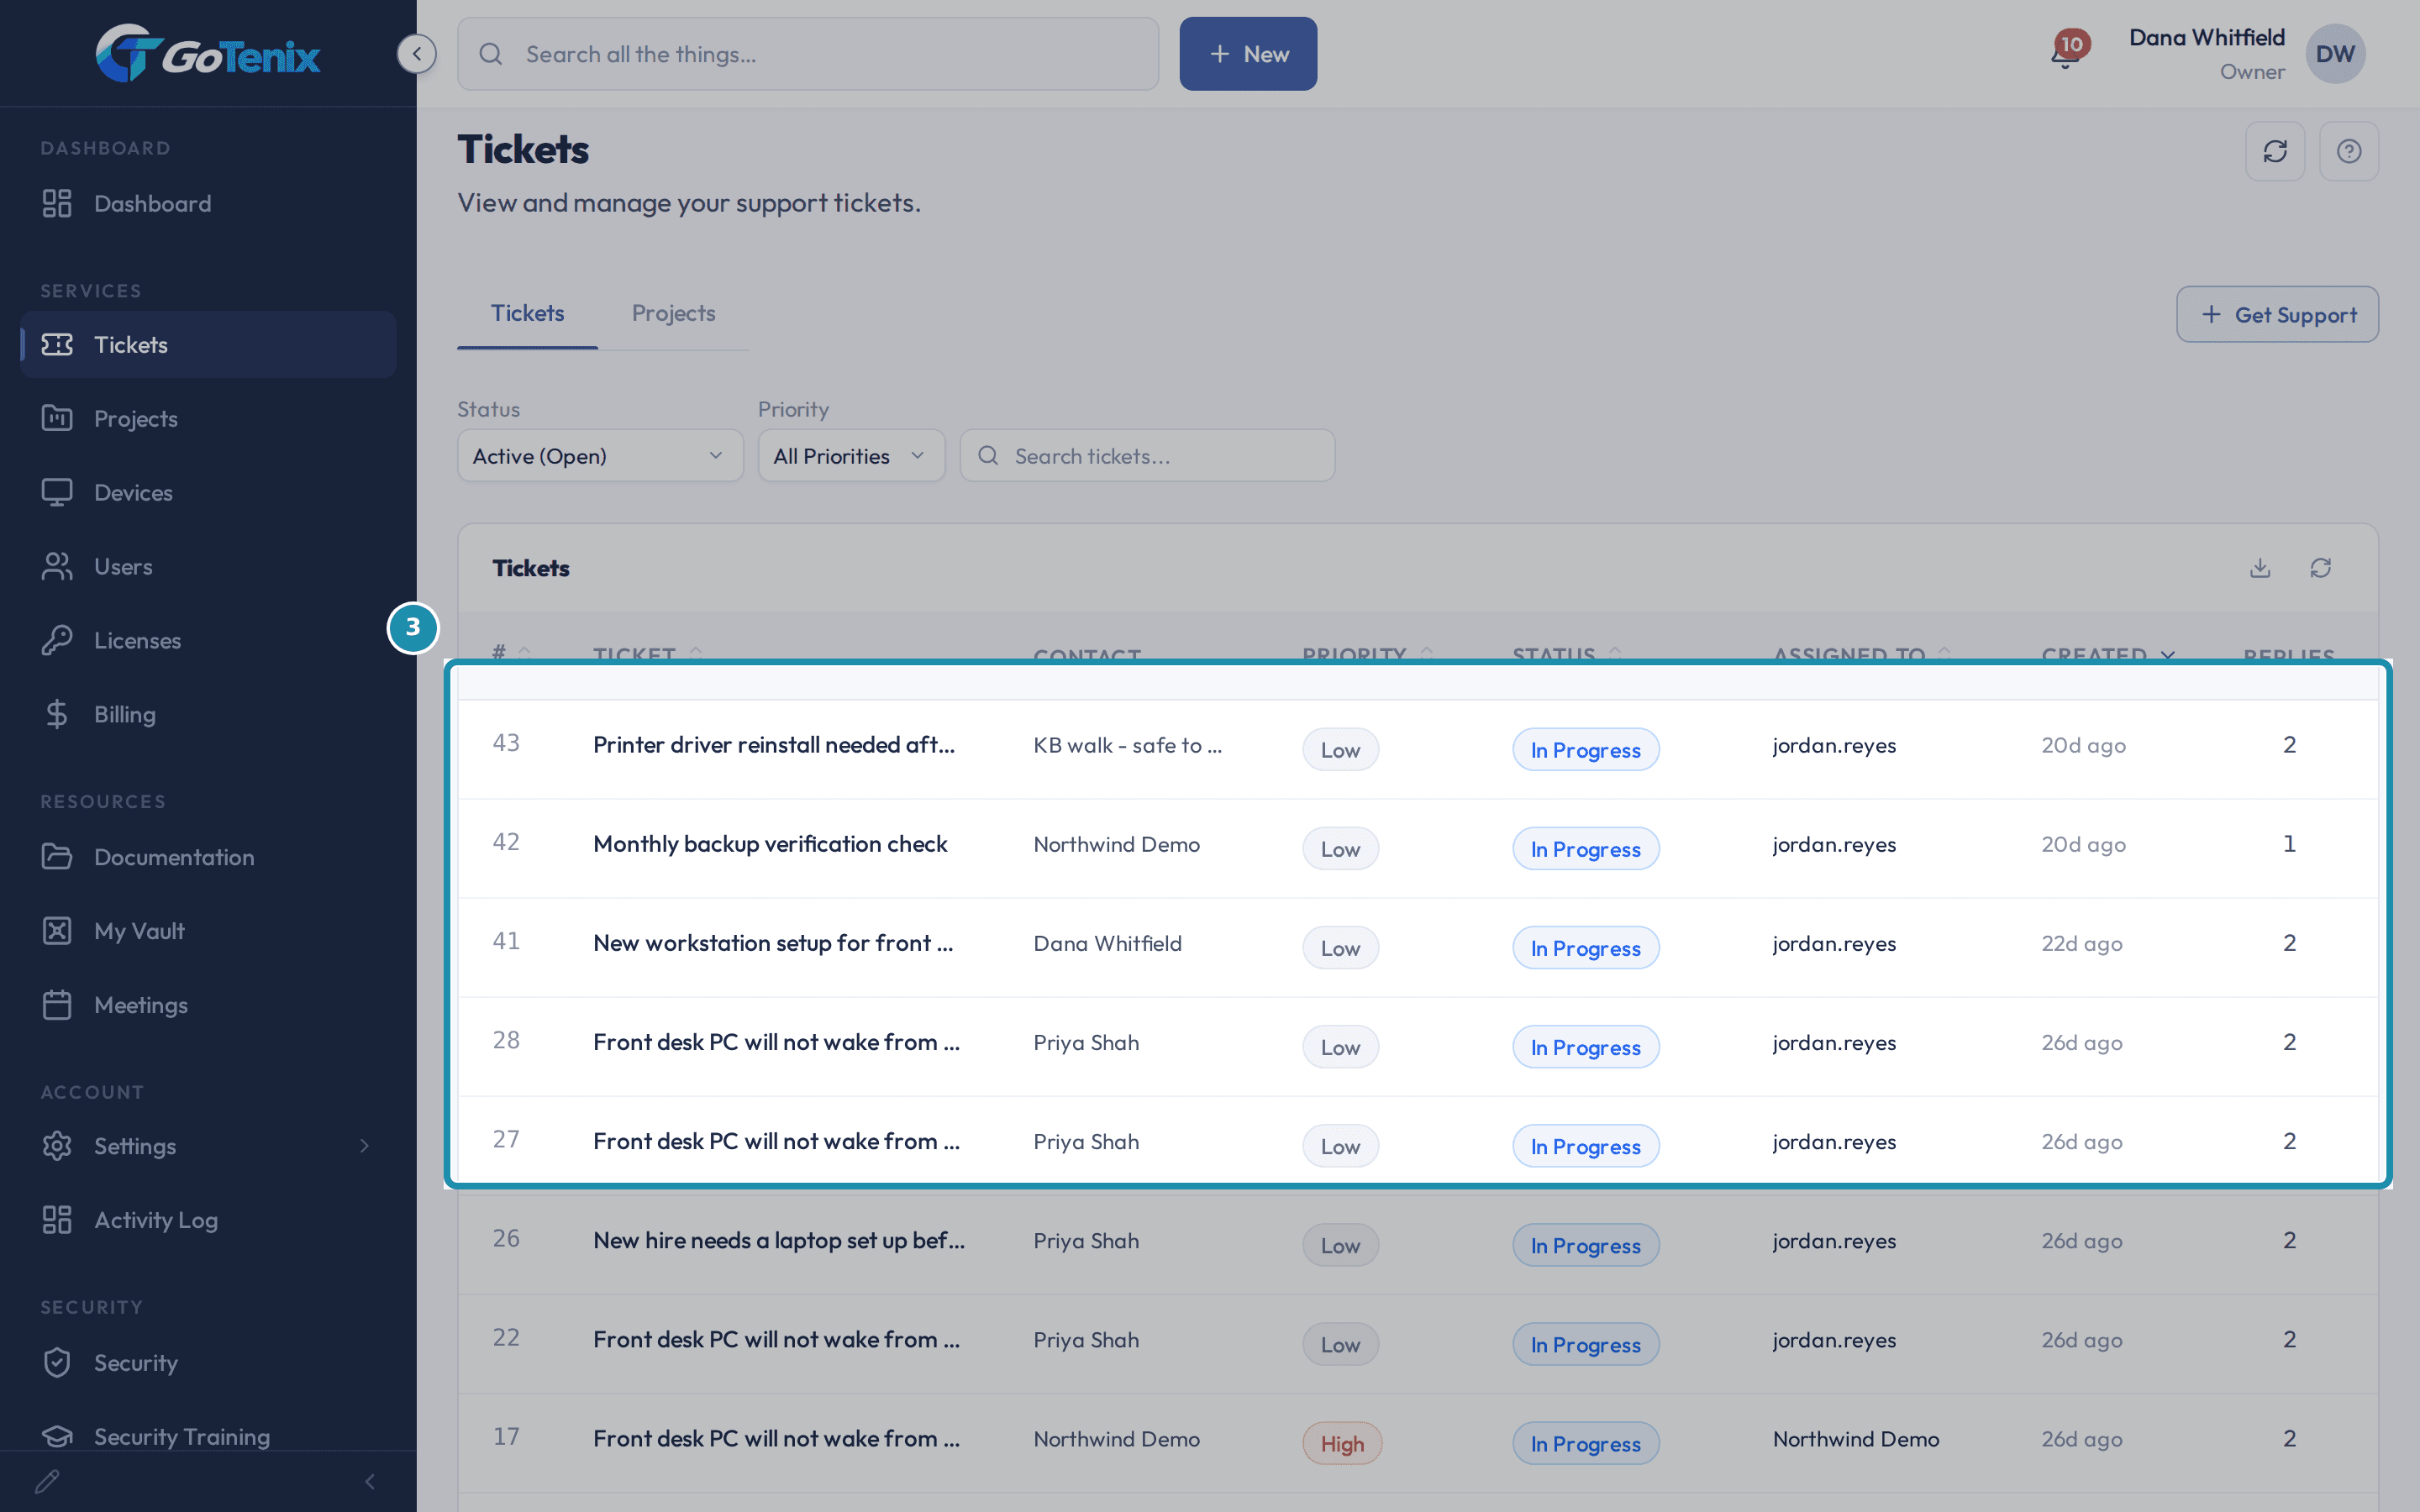Screen dimensions: 2420x1512
Task: Open ticket New workstation setup for front
Action: (772, 943)
